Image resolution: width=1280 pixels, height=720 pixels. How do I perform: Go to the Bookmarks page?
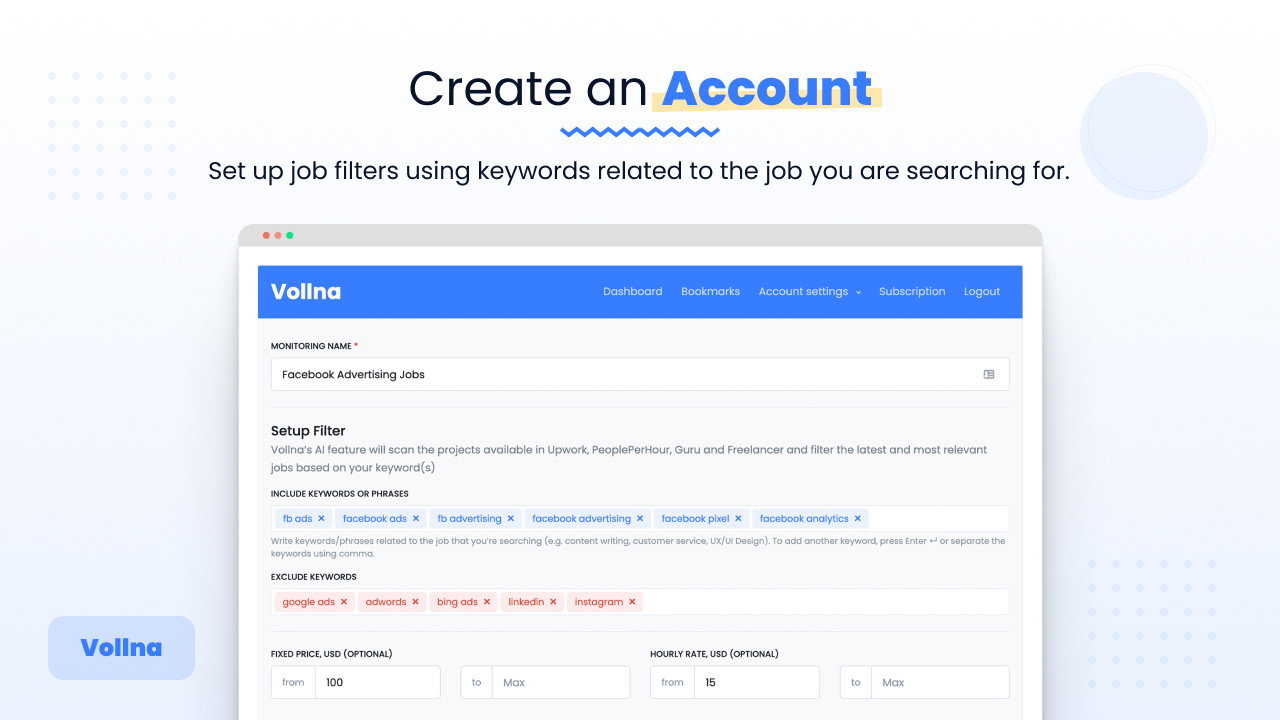click(710, 292)
